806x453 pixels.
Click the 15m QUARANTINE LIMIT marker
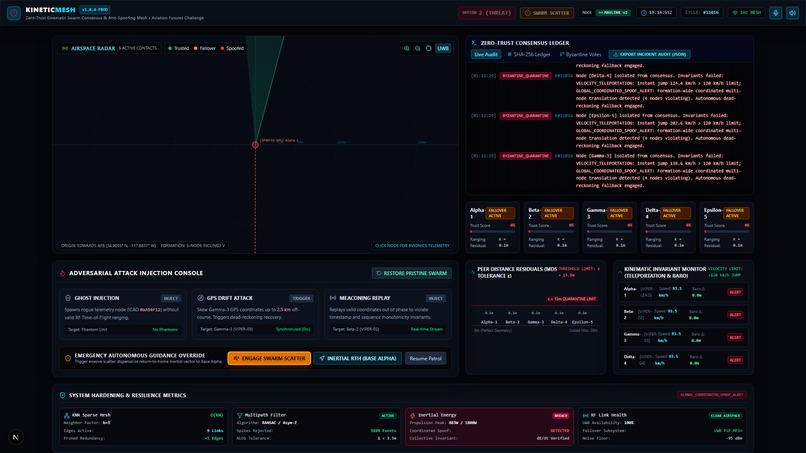tap(572, 299)
